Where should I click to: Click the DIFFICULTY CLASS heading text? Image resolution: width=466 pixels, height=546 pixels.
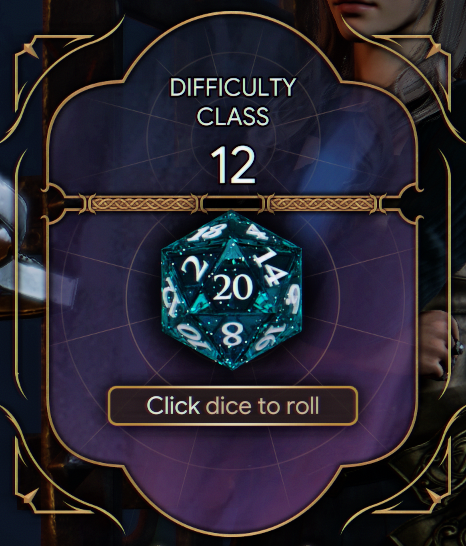[x=233, y=102]
